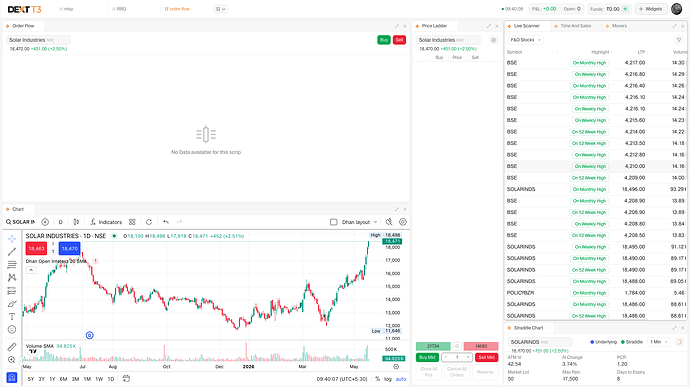Open the Widgets button

tap(651, 9)
